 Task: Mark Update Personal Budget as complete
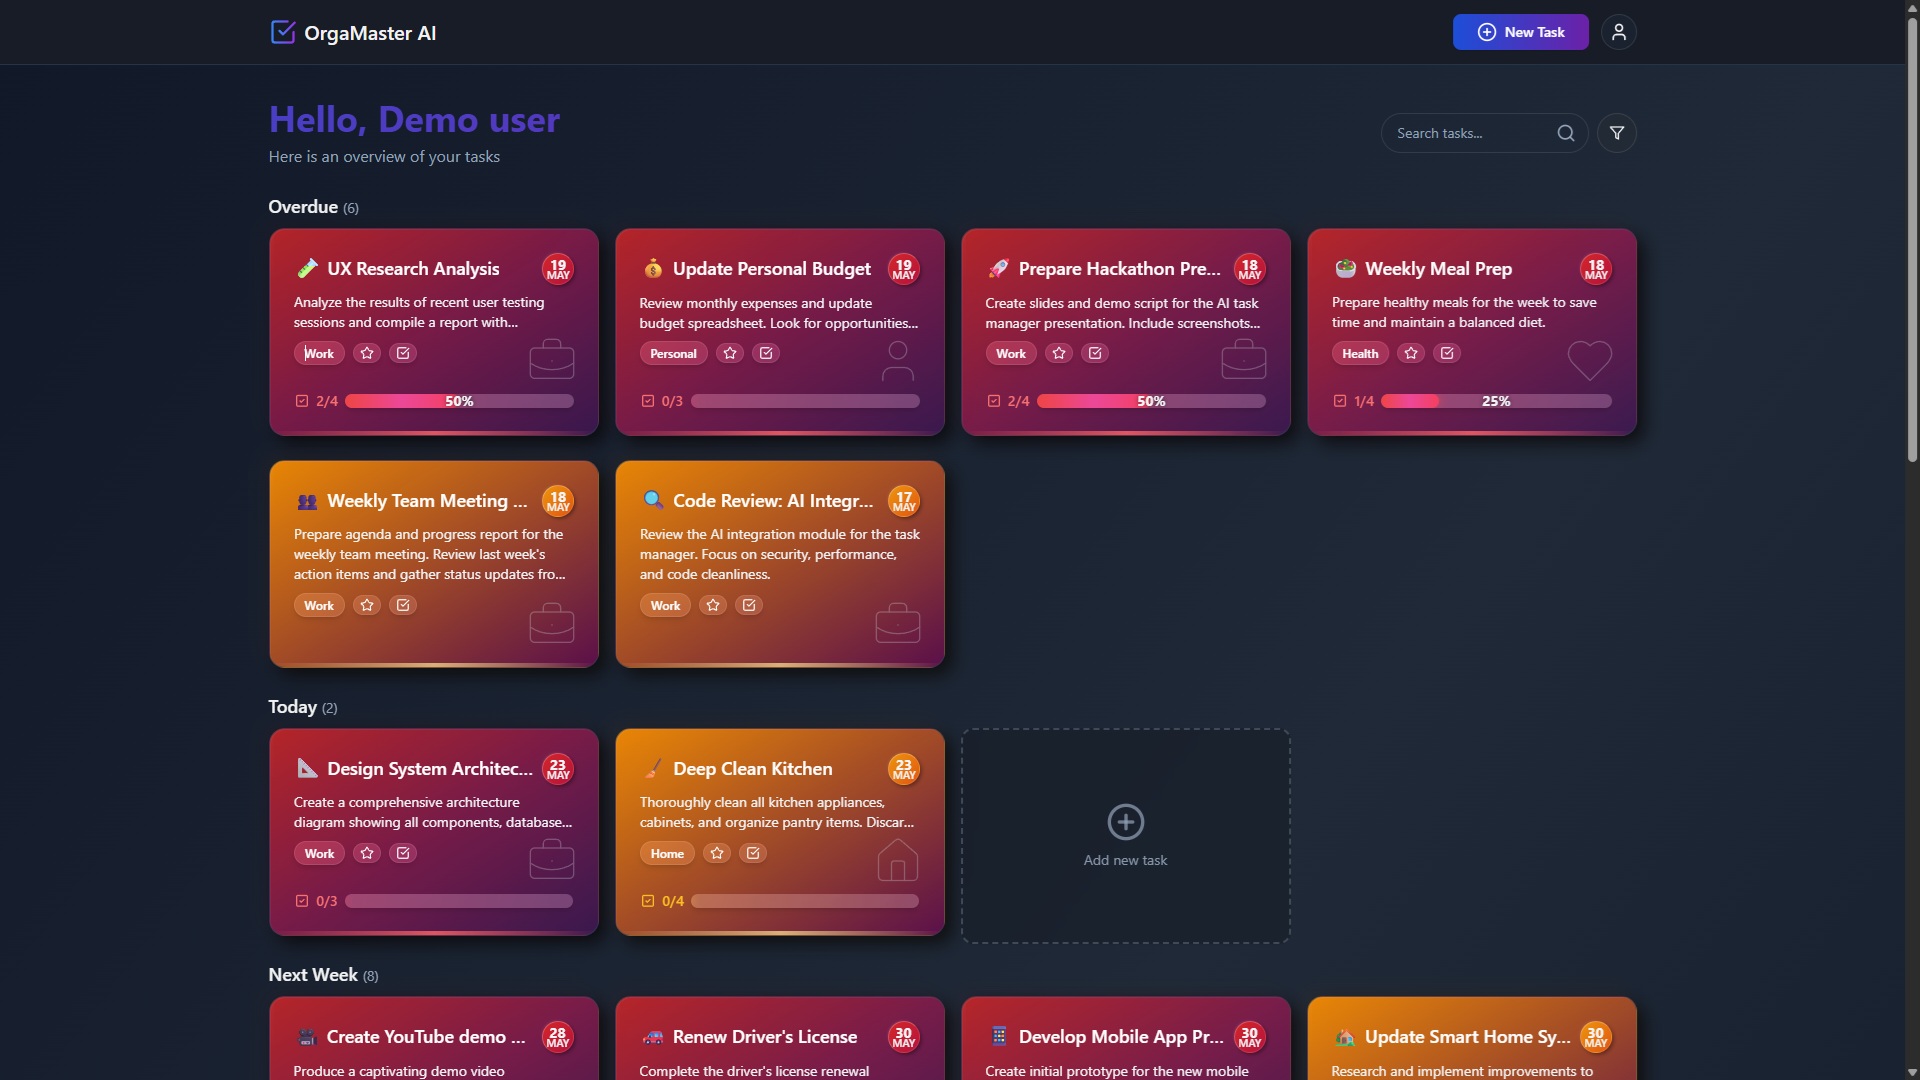(x=766, y=353)
